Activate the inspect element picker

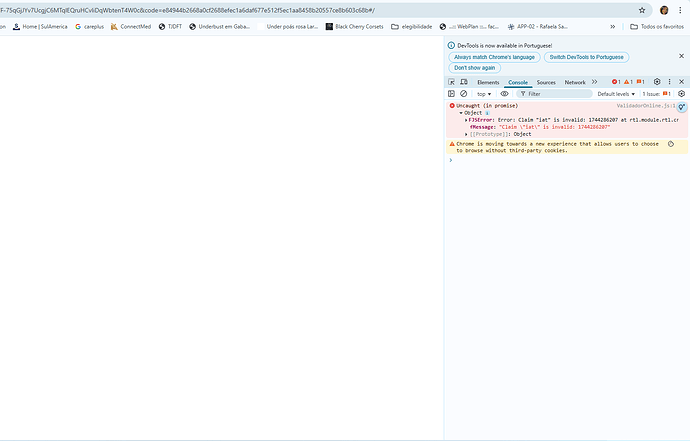pyautogui.click(x=451, y=82)
